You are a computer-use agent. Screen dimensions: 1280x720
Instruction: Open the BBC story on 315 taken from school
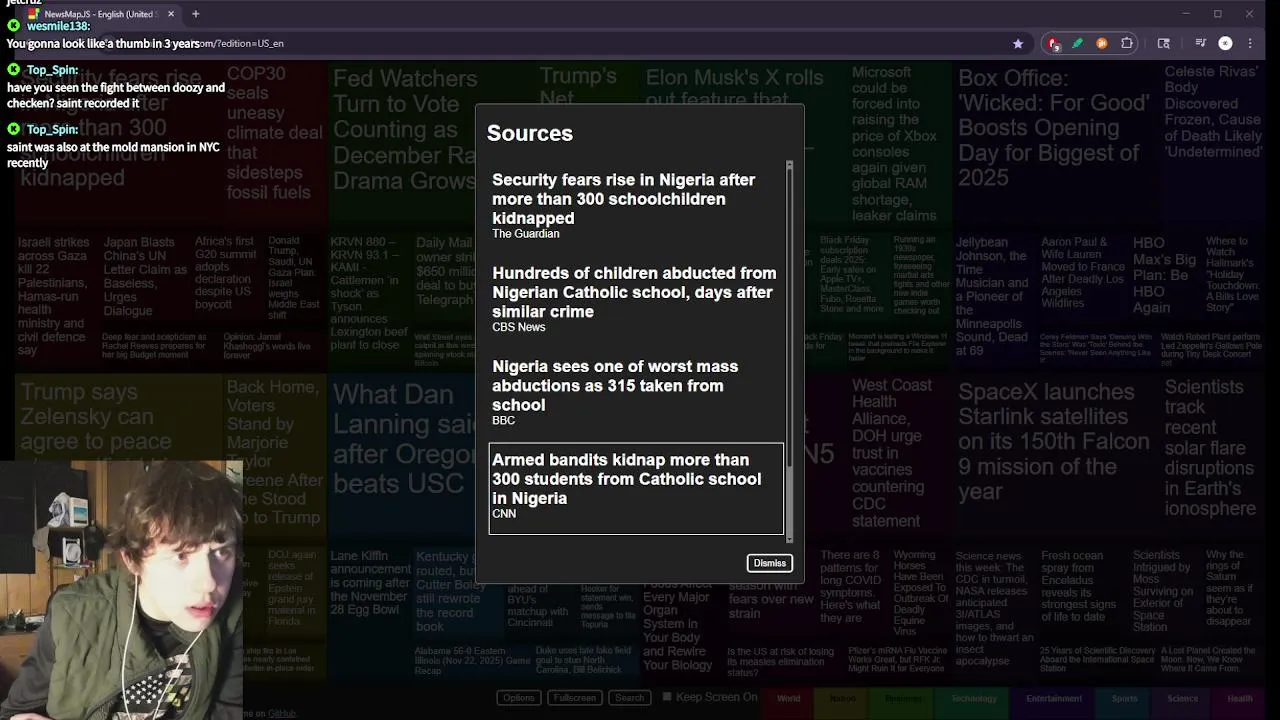click(636, 395)
